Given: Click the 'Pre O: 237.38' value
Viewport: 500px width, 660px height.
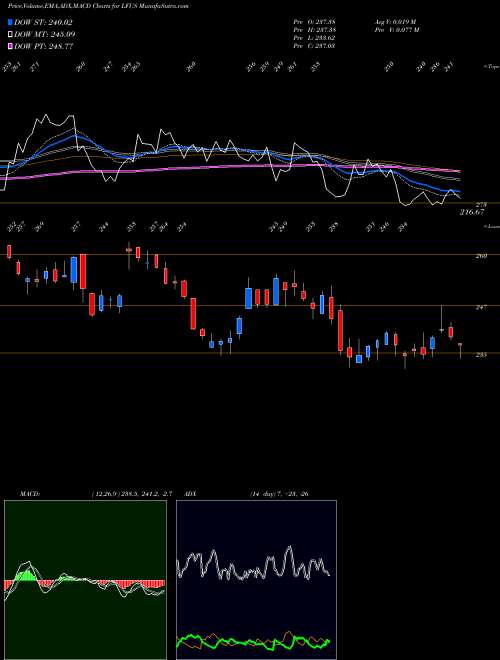Looking at the screenshot, I should (314, 22).
